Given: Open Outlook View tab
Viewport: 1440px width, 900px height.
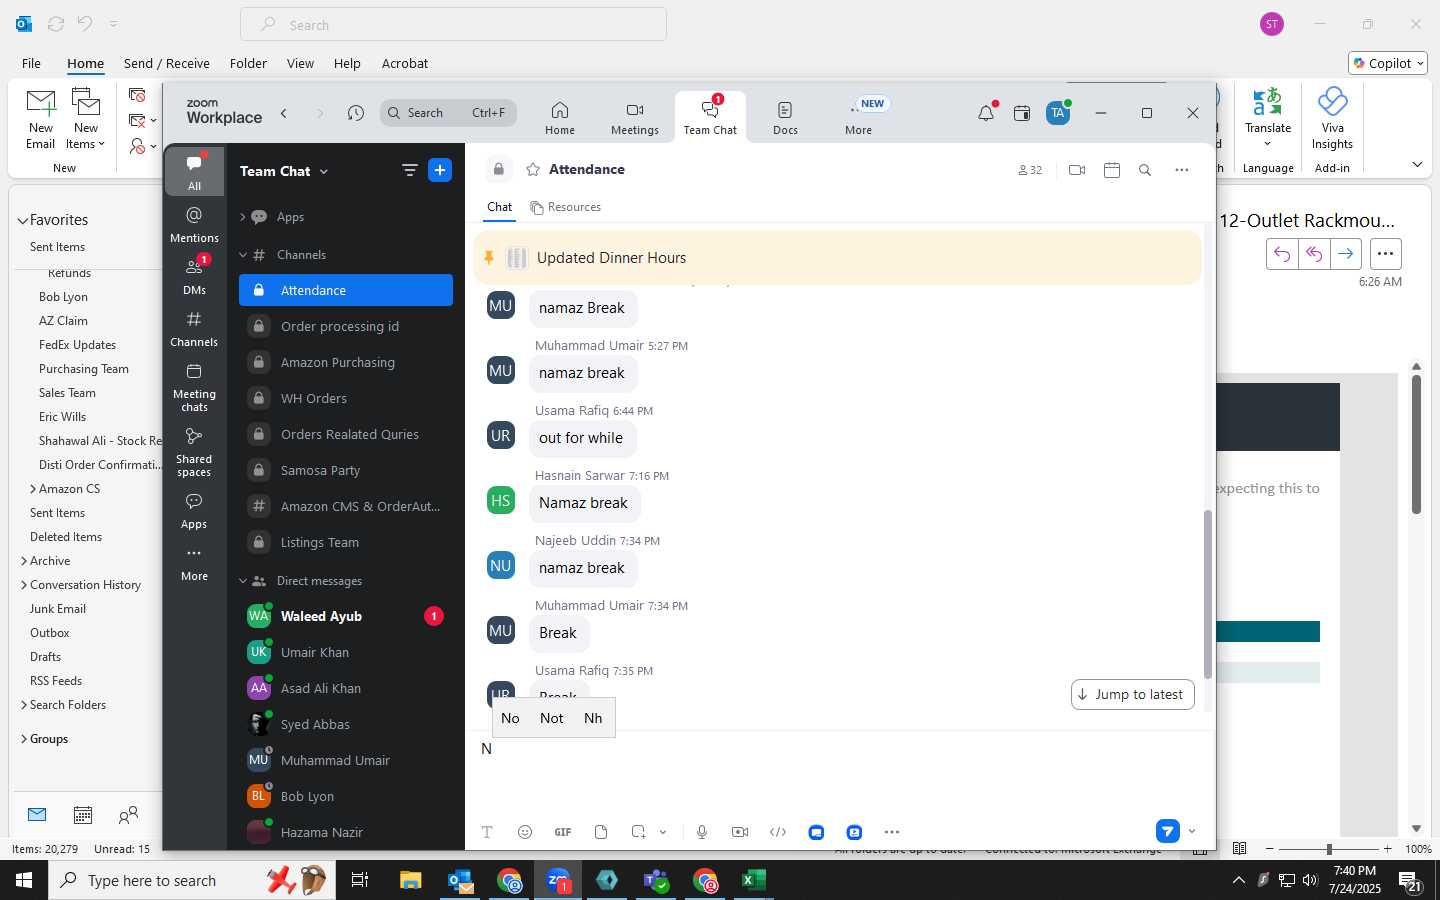Looking at the screenshot, I should click(300, 63).
